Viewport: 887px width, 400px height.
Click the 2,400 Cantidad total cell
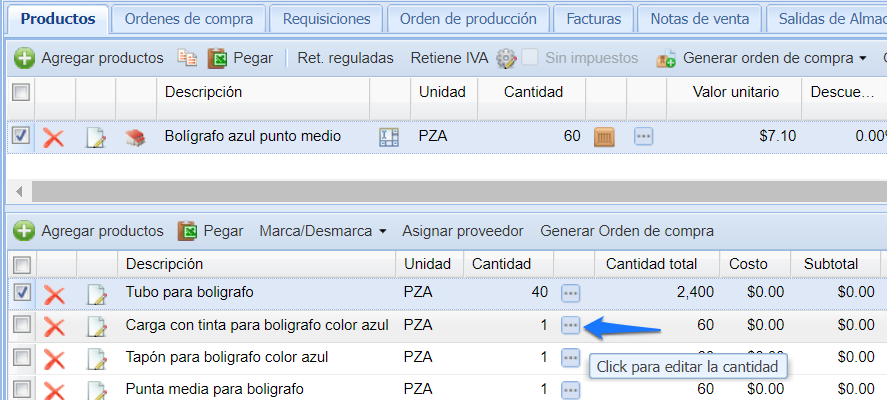(695, 293)
